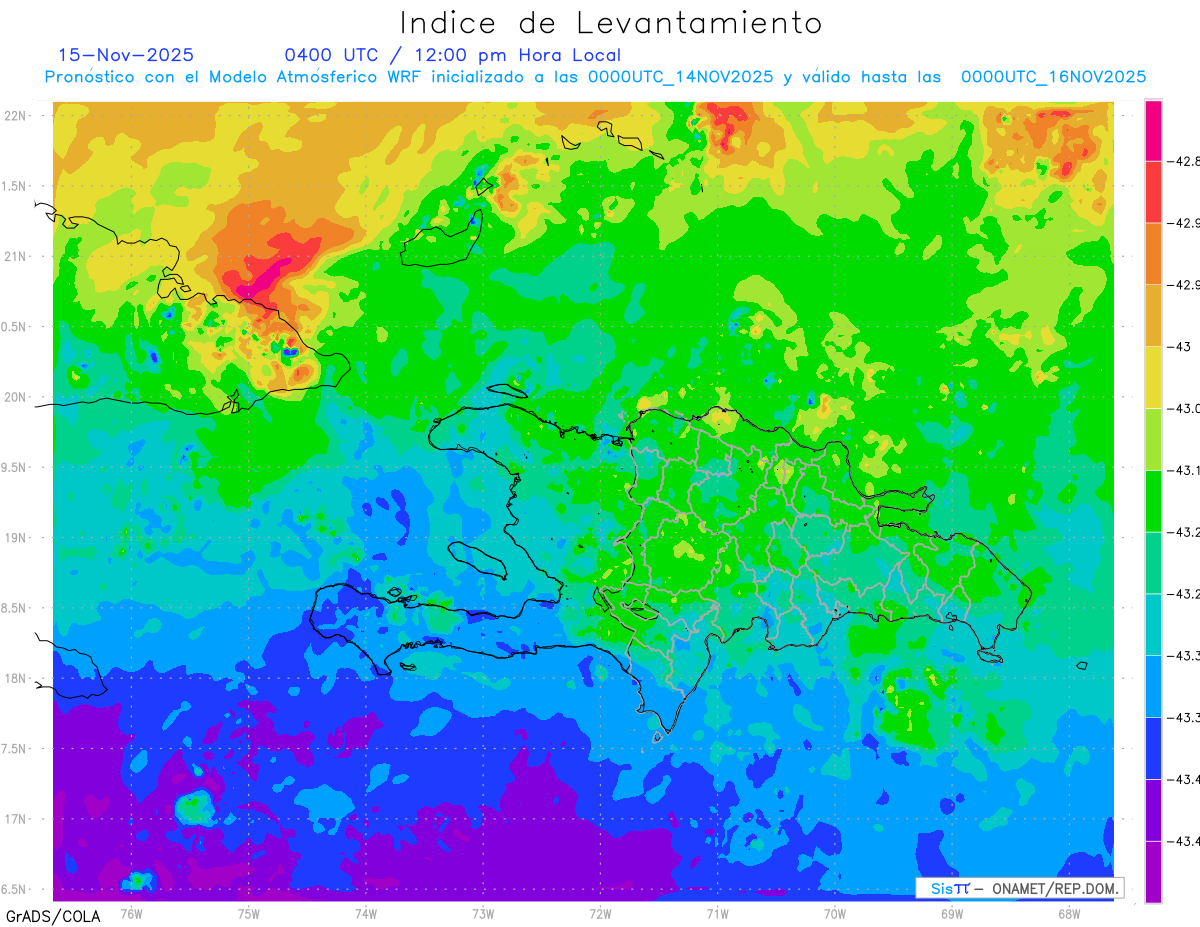Viewport: 1200px width, 927px height.
Task: Click the amber-gold swatch in the color legend
Action: click(x=1153, y=314)
